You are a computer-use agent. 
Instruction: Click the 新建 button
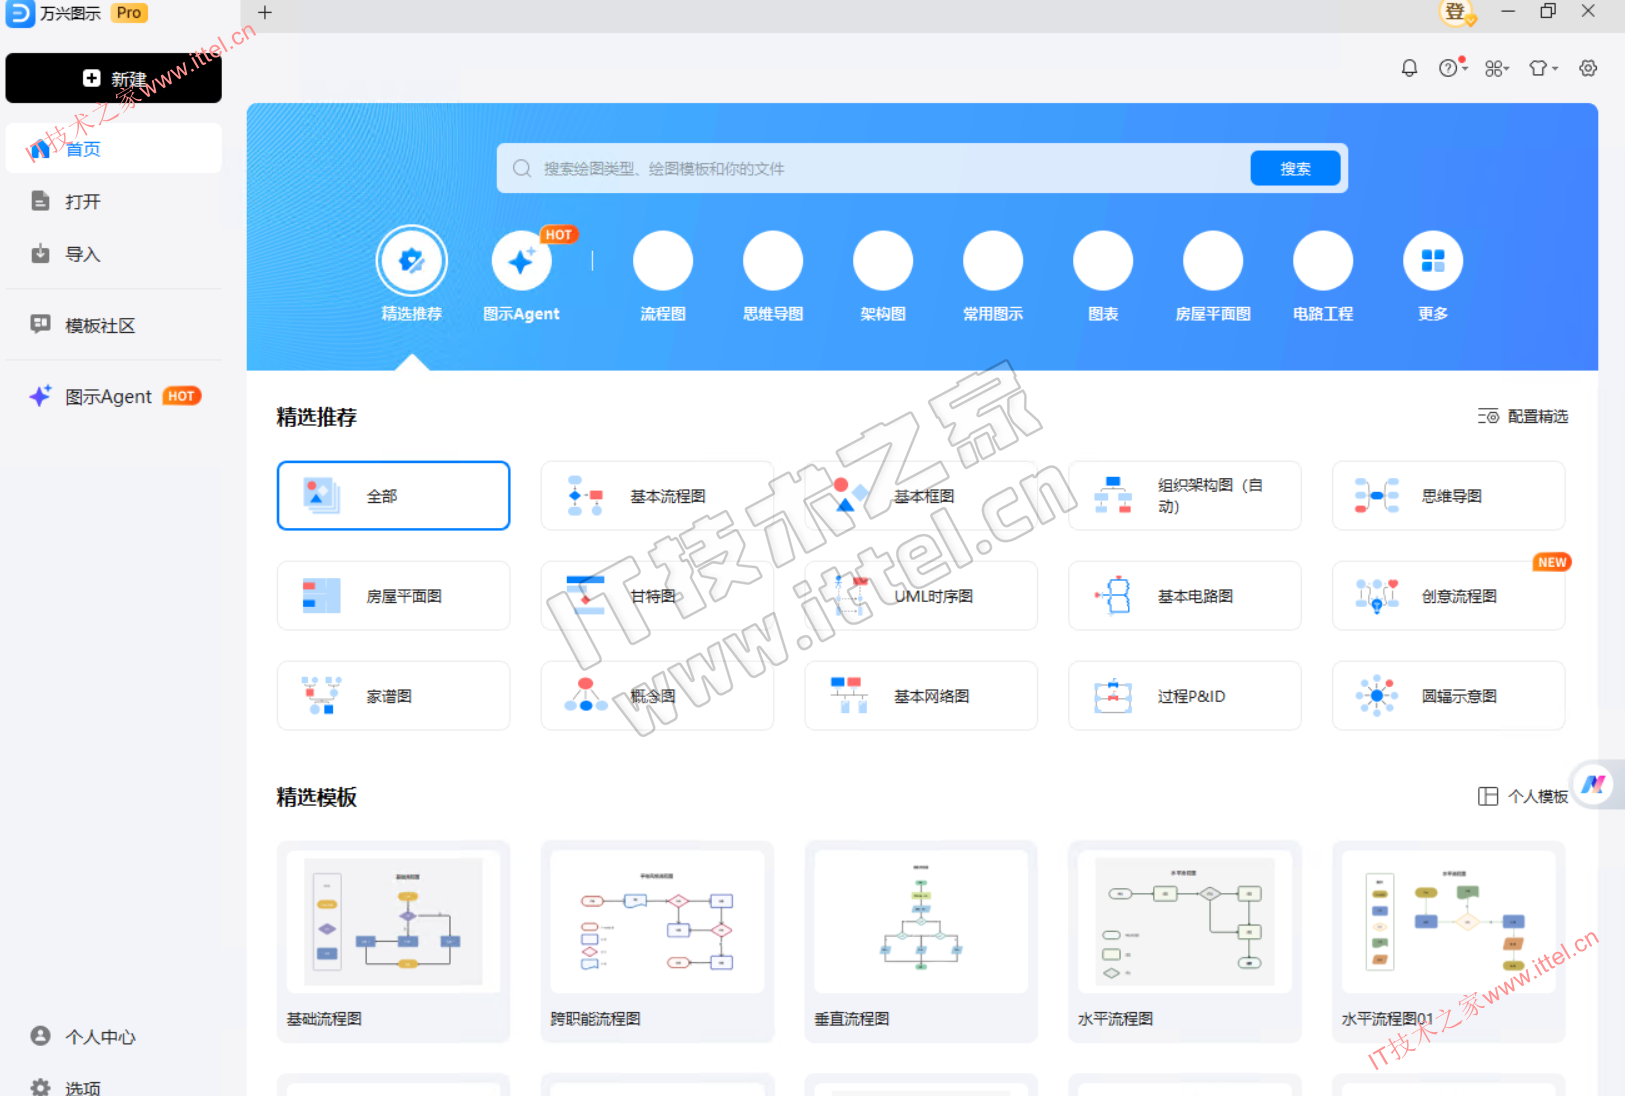(x=114, y=78)
